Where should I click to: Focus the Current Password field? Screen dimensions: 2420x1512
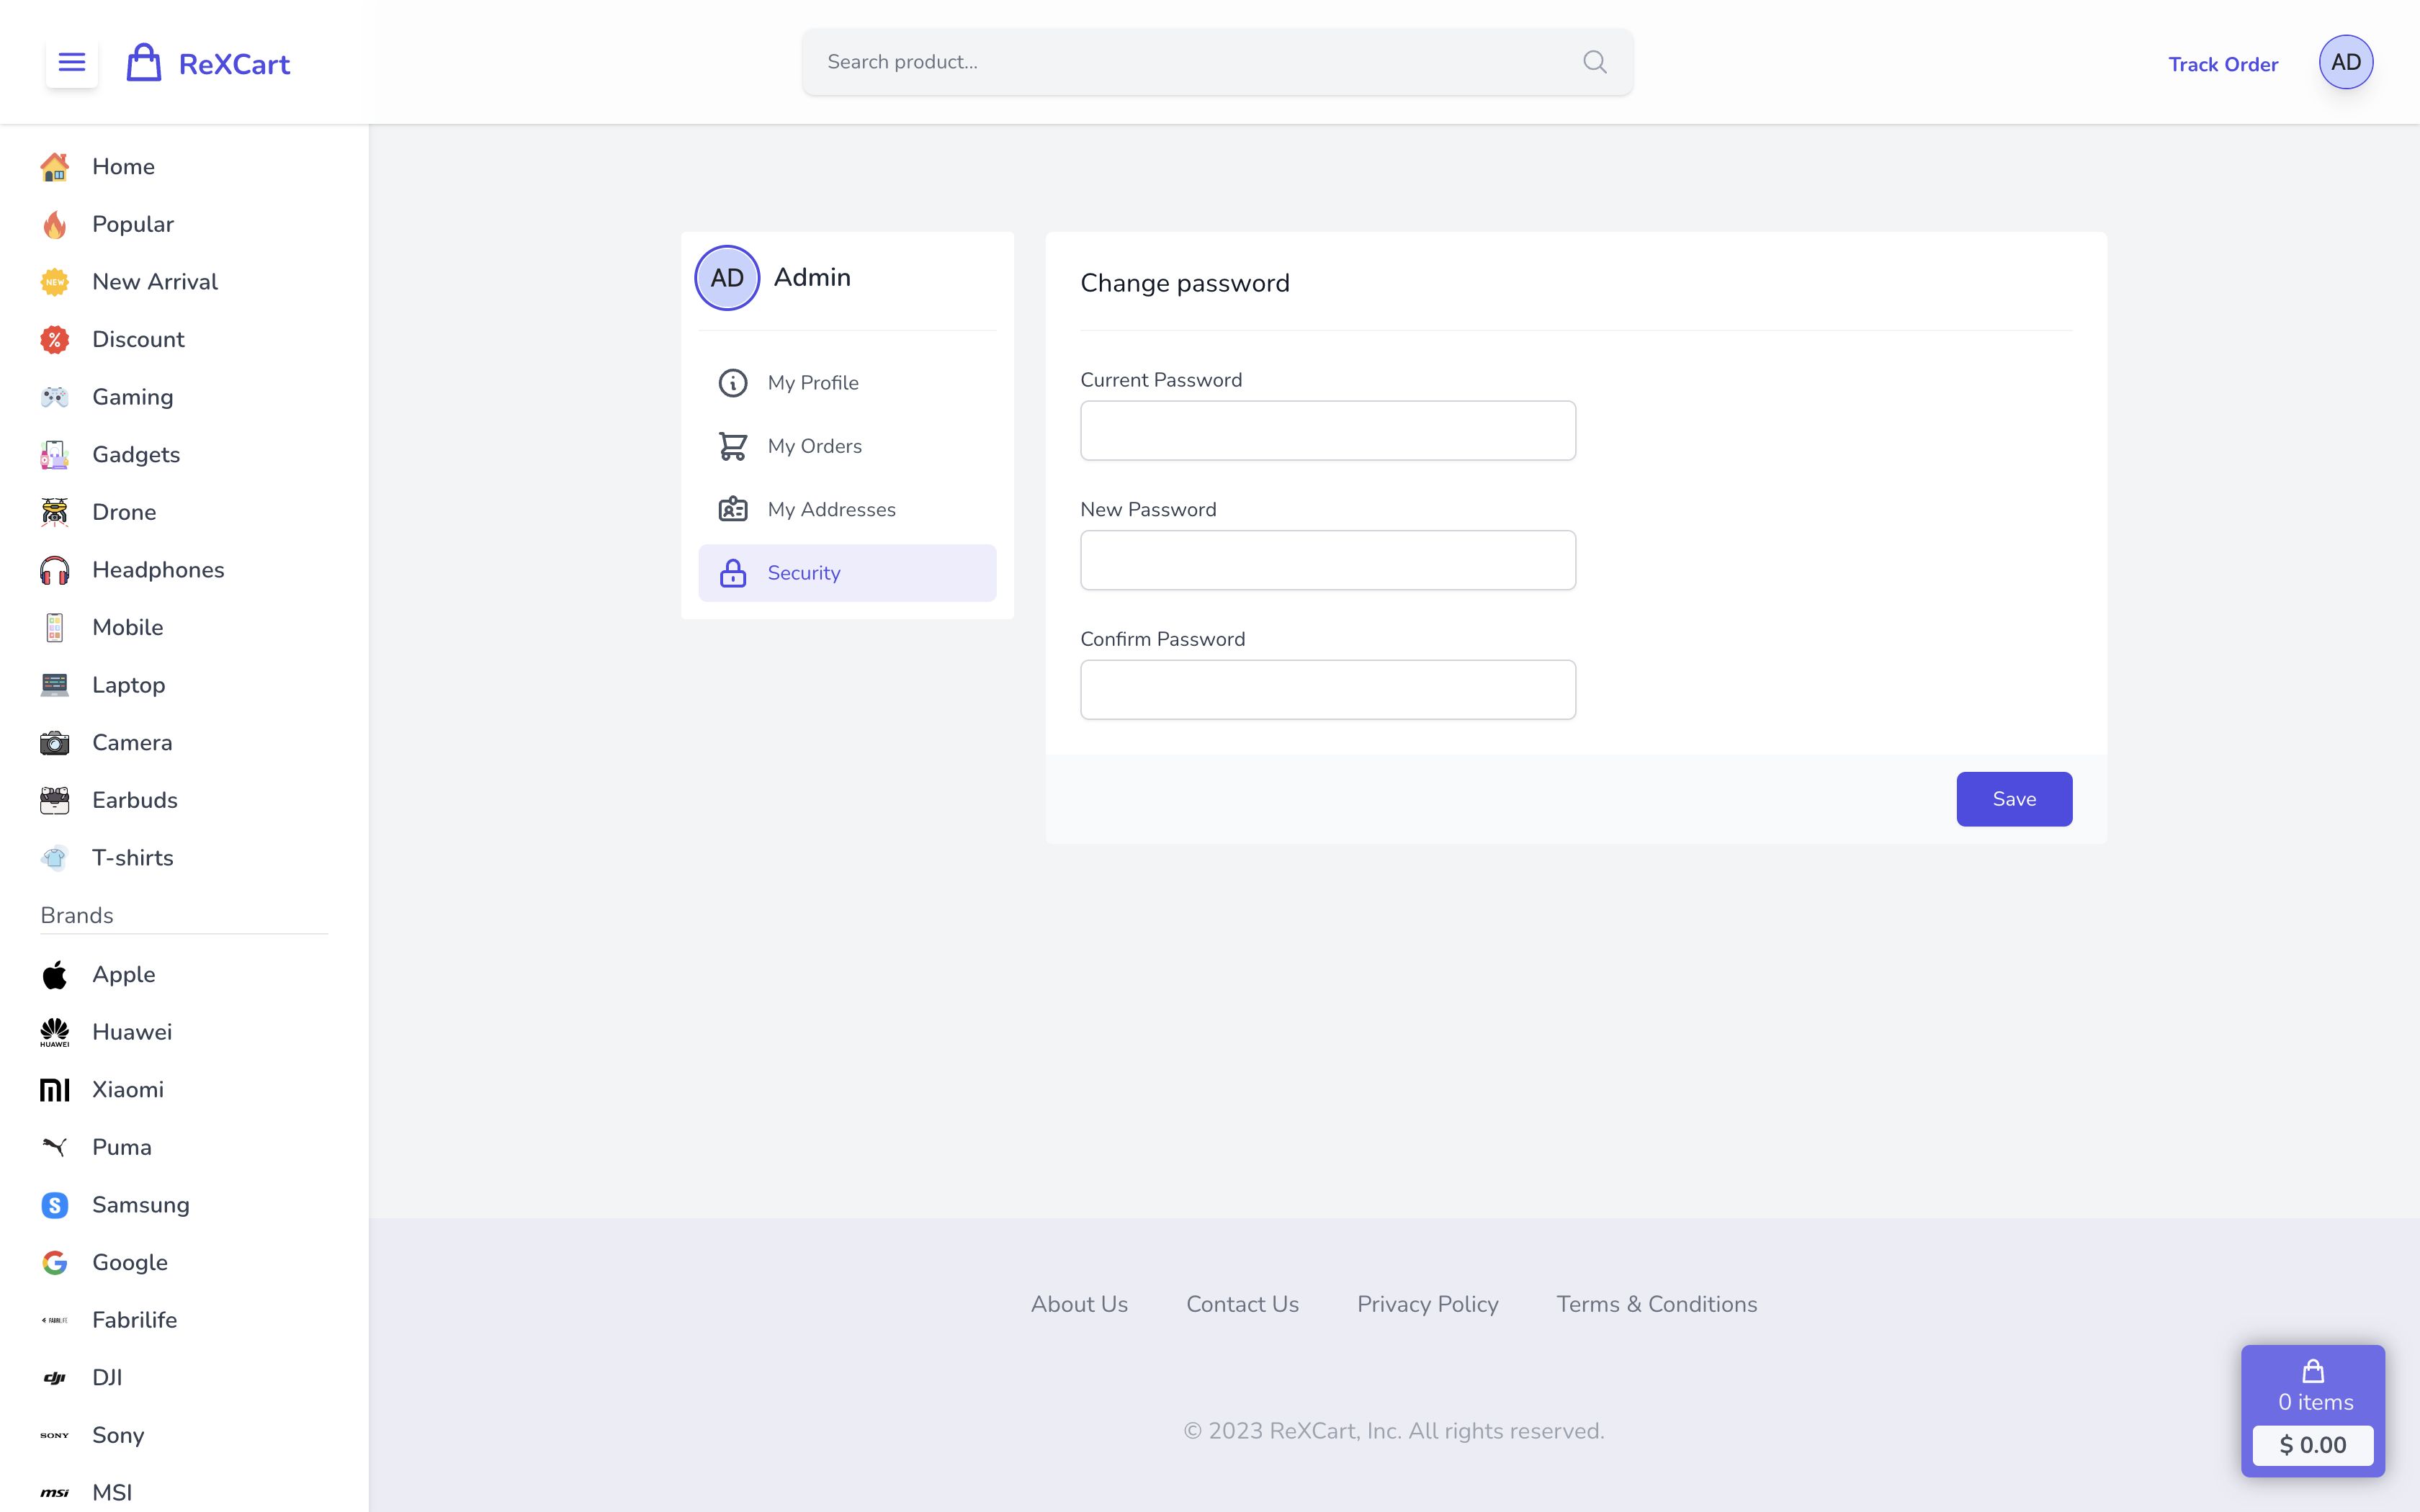(x=1328, y=431)
